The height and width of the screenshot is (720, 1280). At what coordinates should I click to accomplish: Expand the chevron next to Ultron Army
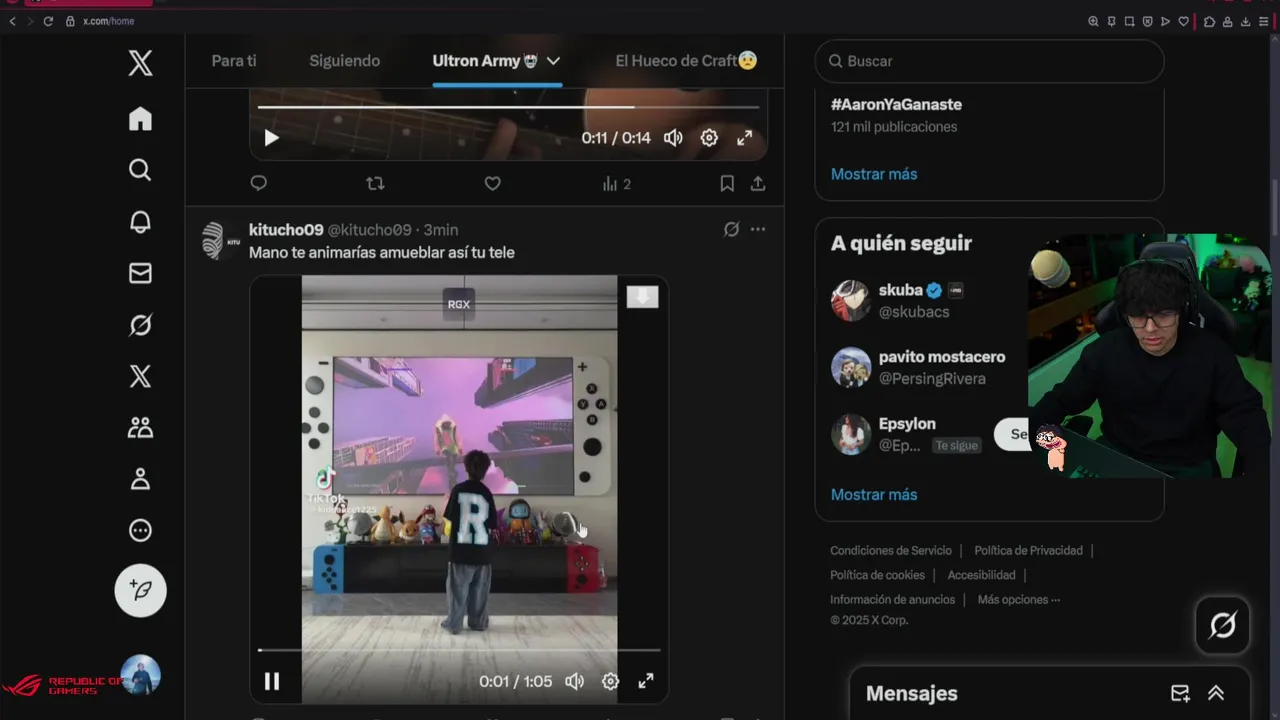click(x=553, y=61)
